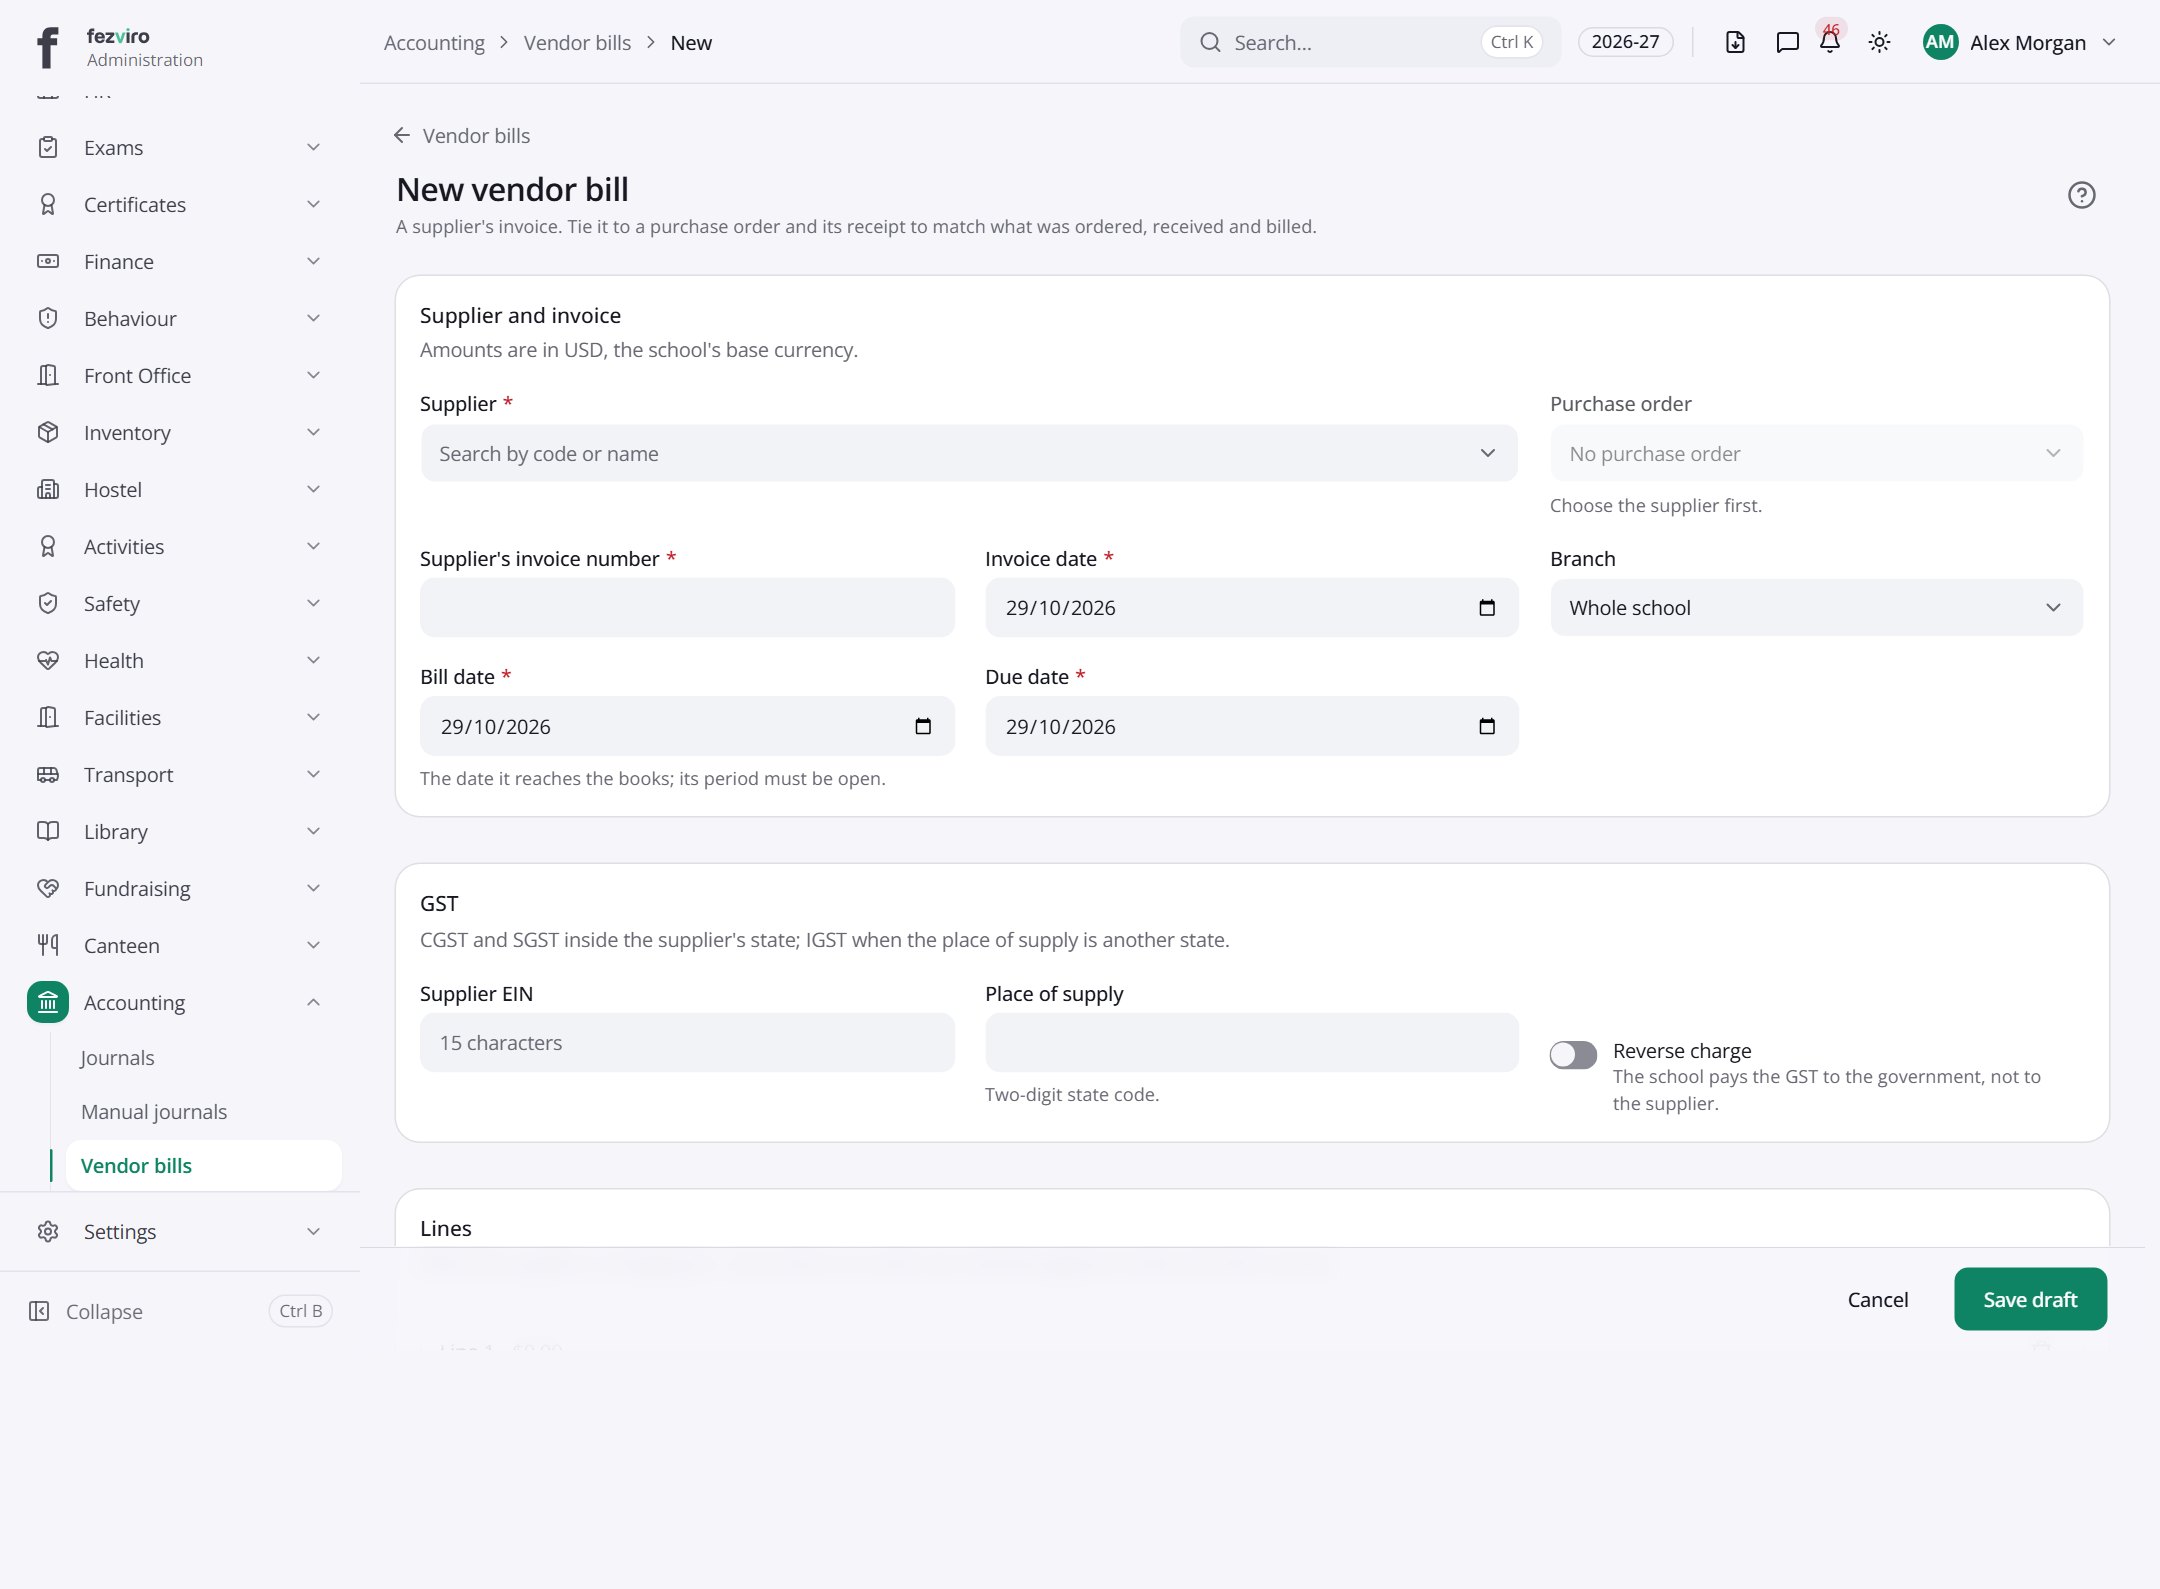Click the Save draft button
This screenshot has width=2160, height=1589.
(x=2030, y=1299)
